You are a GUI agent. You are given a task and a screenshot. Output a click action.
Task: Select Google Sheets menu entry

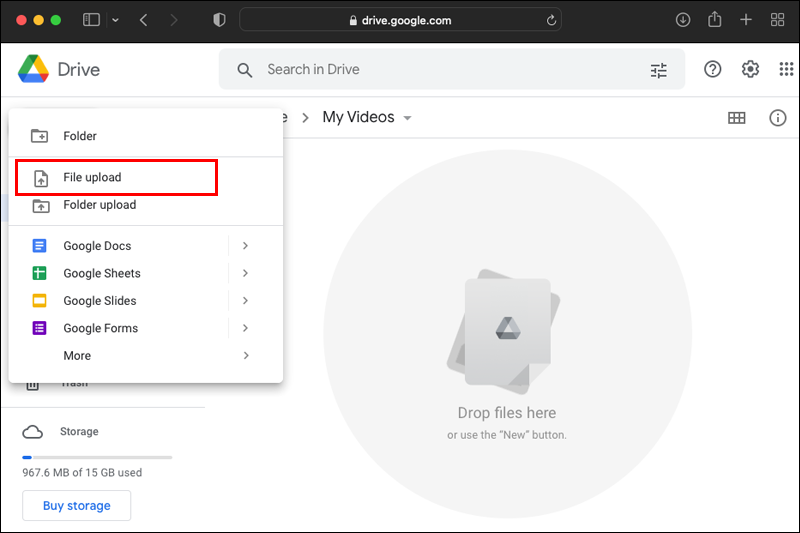146,273
